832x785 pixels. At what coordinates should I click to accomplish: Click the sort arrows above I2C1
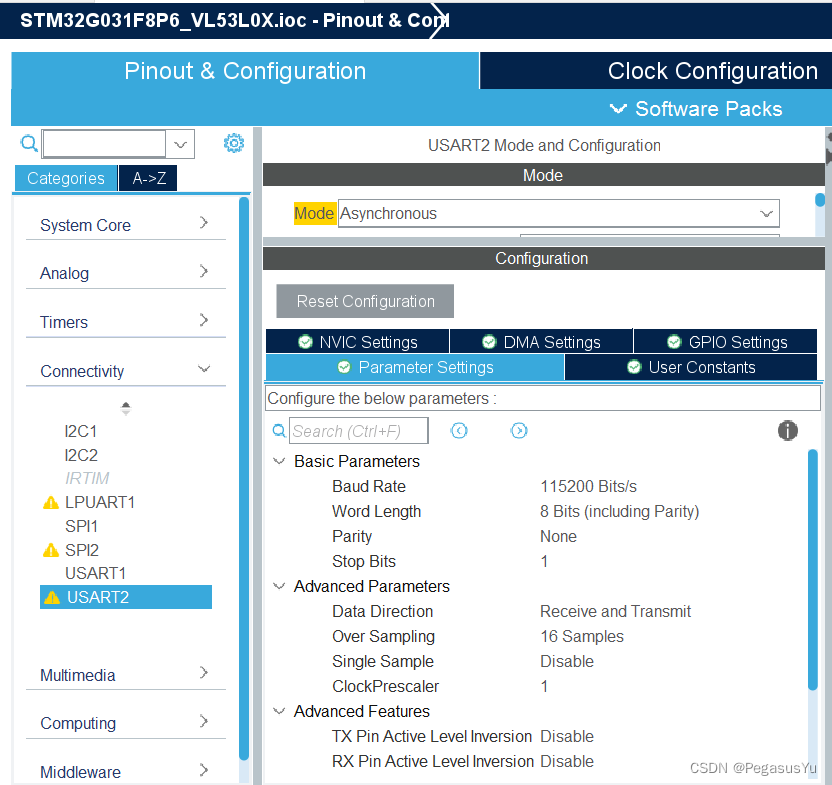126,408
